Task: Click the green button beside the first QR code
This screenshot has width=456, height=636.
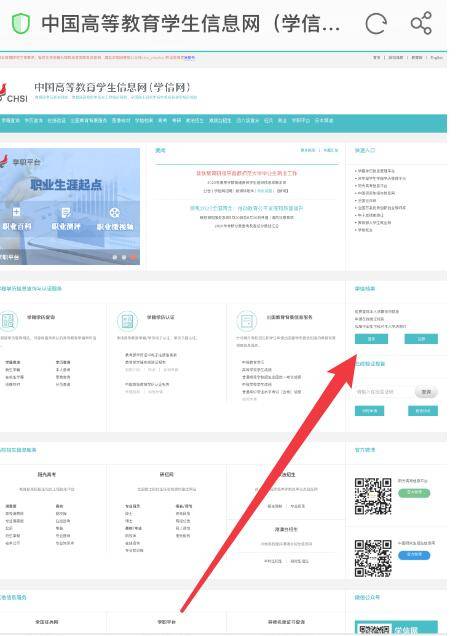Action: [414, 493]
